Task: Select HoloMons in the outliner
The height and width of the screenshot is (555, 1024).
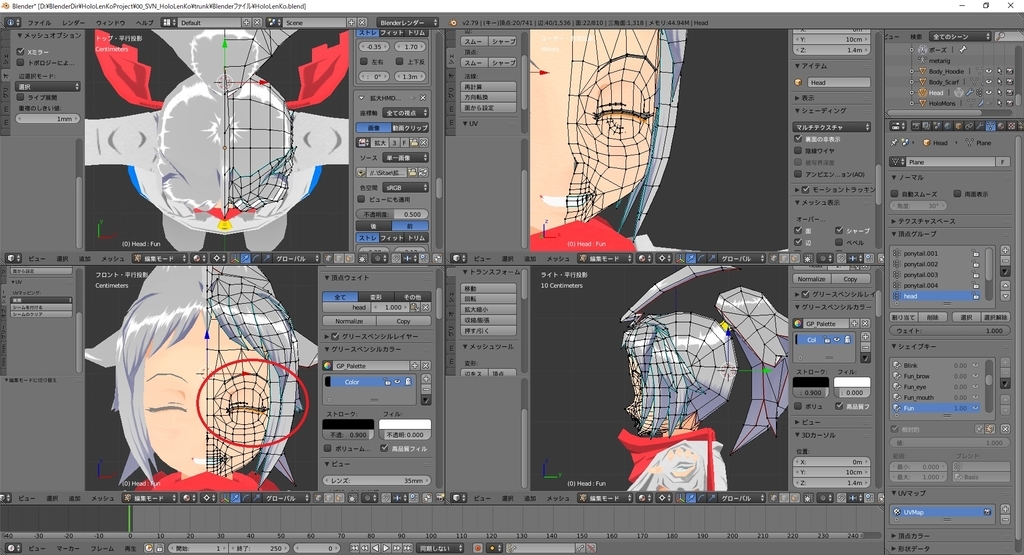Action: click(942, 103)
